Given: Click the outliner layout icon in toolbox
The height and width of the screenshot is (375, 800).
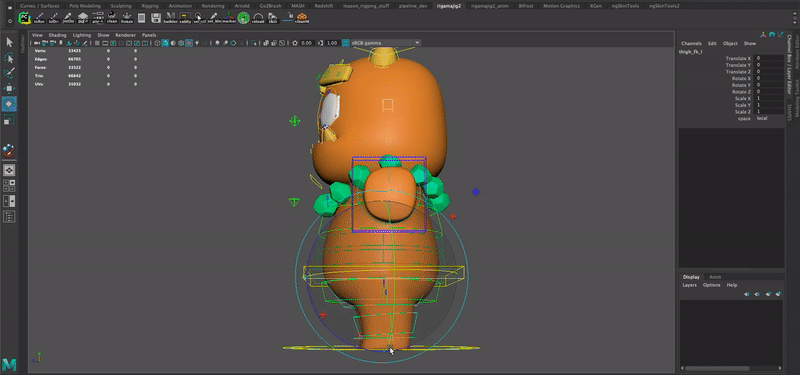Looking at the screenshot, I should click(9, 217).
